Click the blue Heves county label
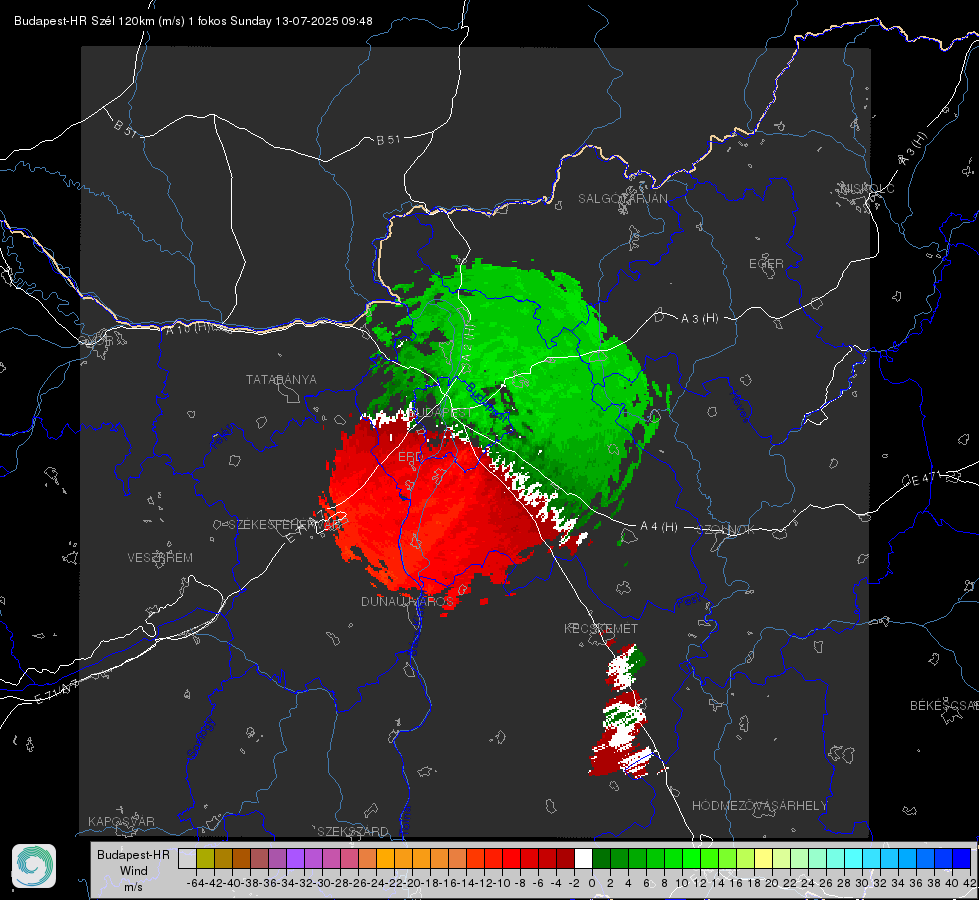 point(739,406)
